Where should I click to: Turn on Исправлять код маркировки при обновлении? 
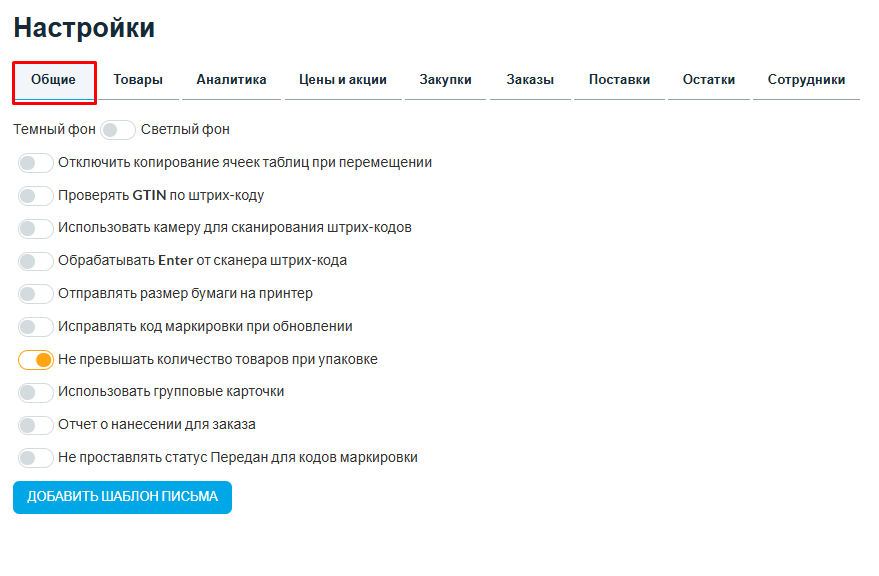click(36, 327)
